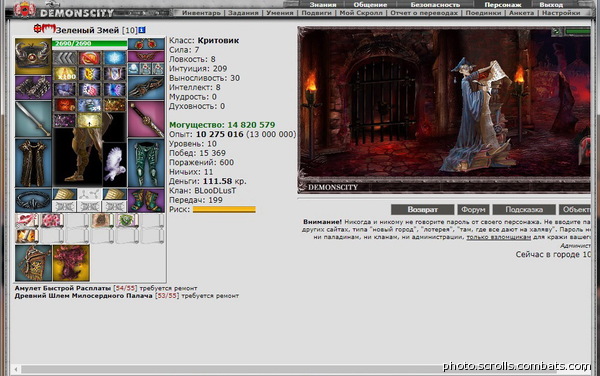Select the Персонаж top menu
Screen dimensions: 600x376
point(502,5)
